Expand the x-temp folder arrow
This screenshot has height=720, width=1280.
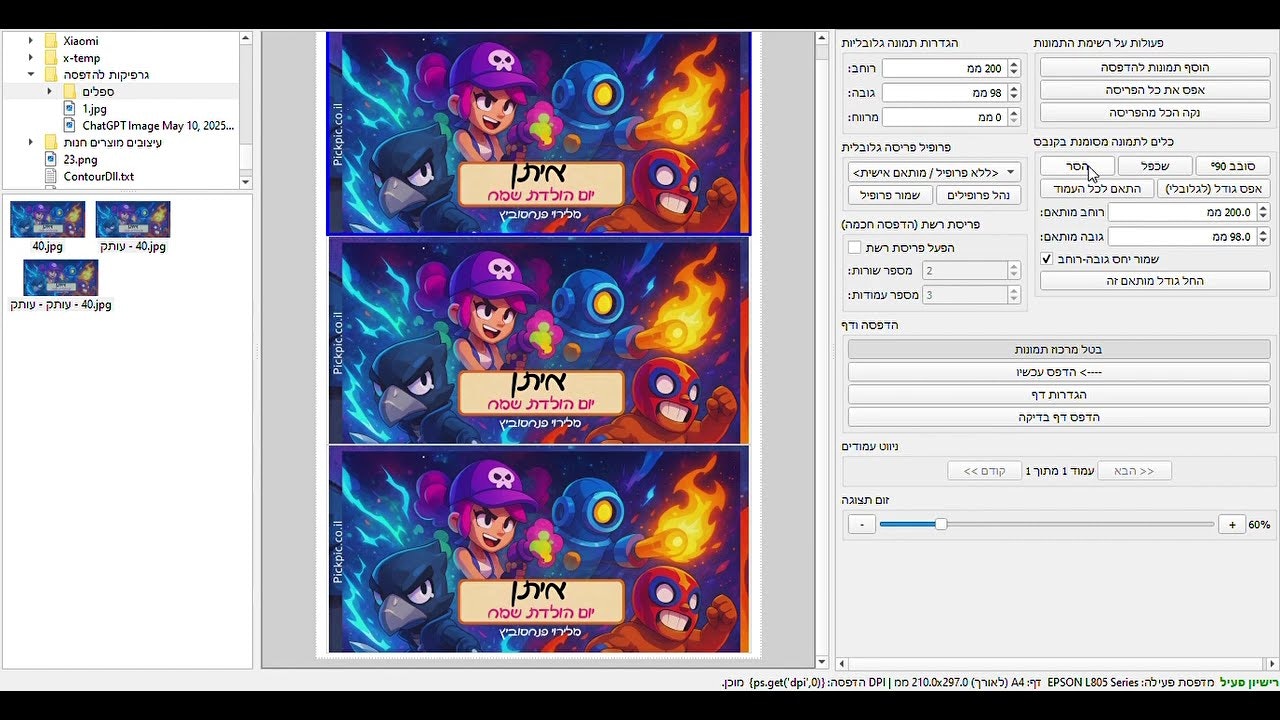click(x=30, y=58)
